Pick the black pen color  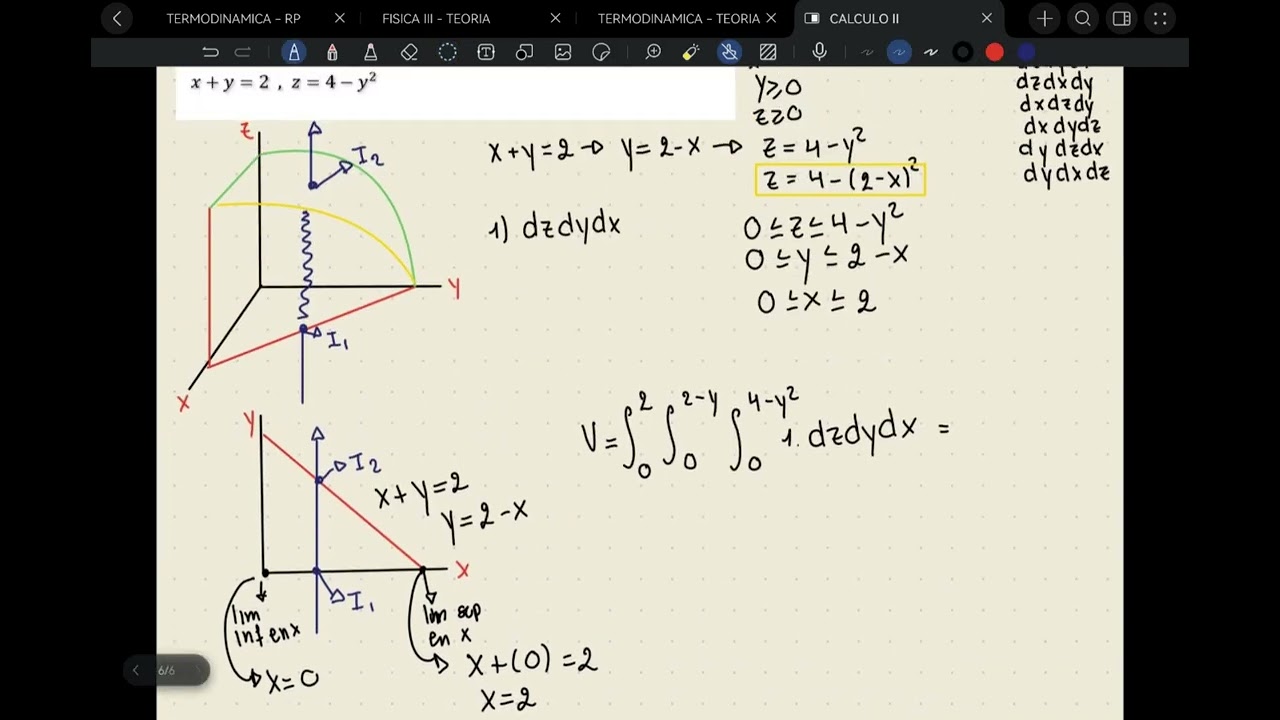coord(963,52)
